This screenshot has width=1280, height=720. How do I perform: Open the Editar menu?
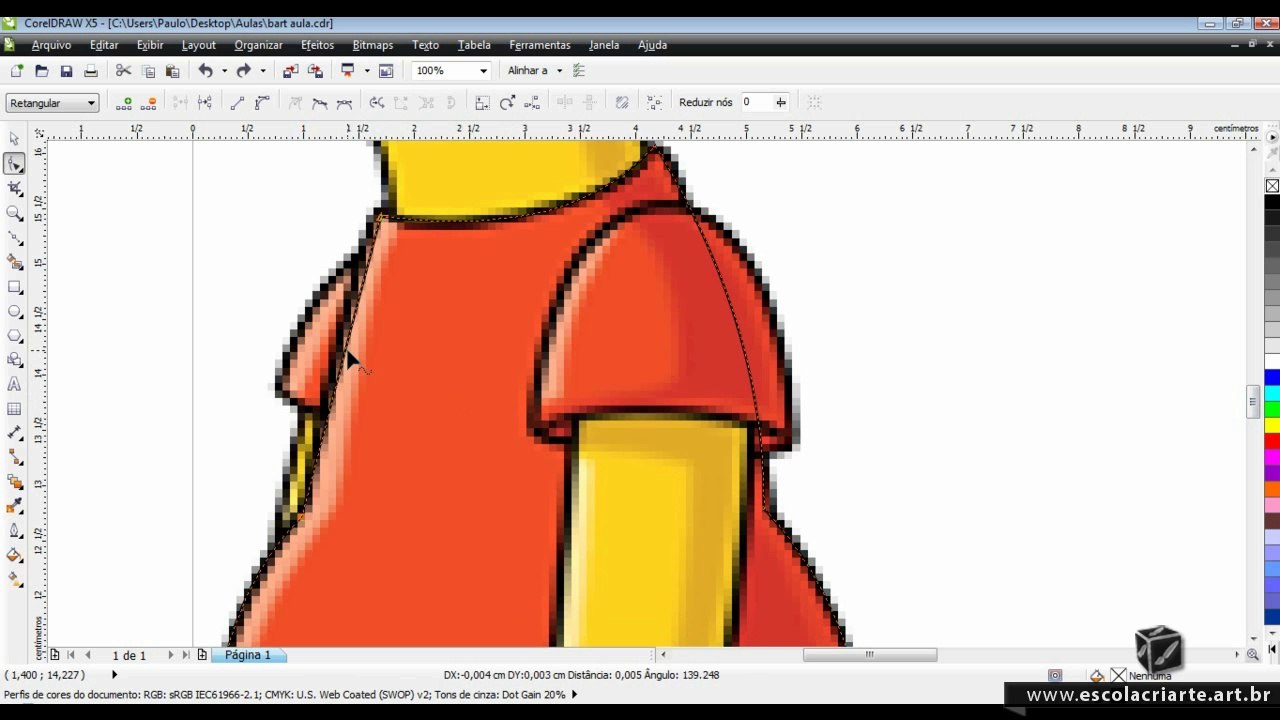tap(104, 45)
